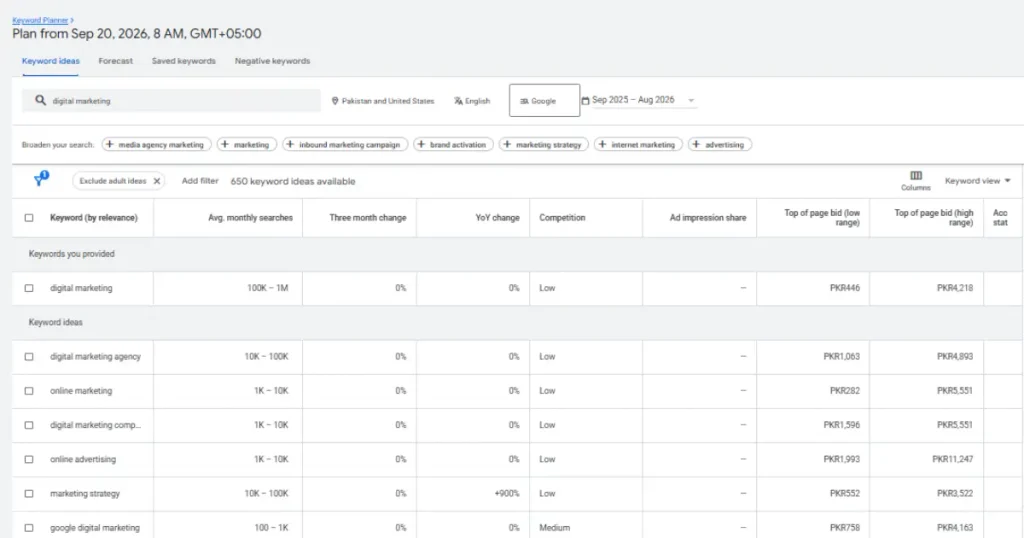The width and height of the screenshot is (1024, 538).
Task: Sort by Ad impression share header
Action: point(707,217)
